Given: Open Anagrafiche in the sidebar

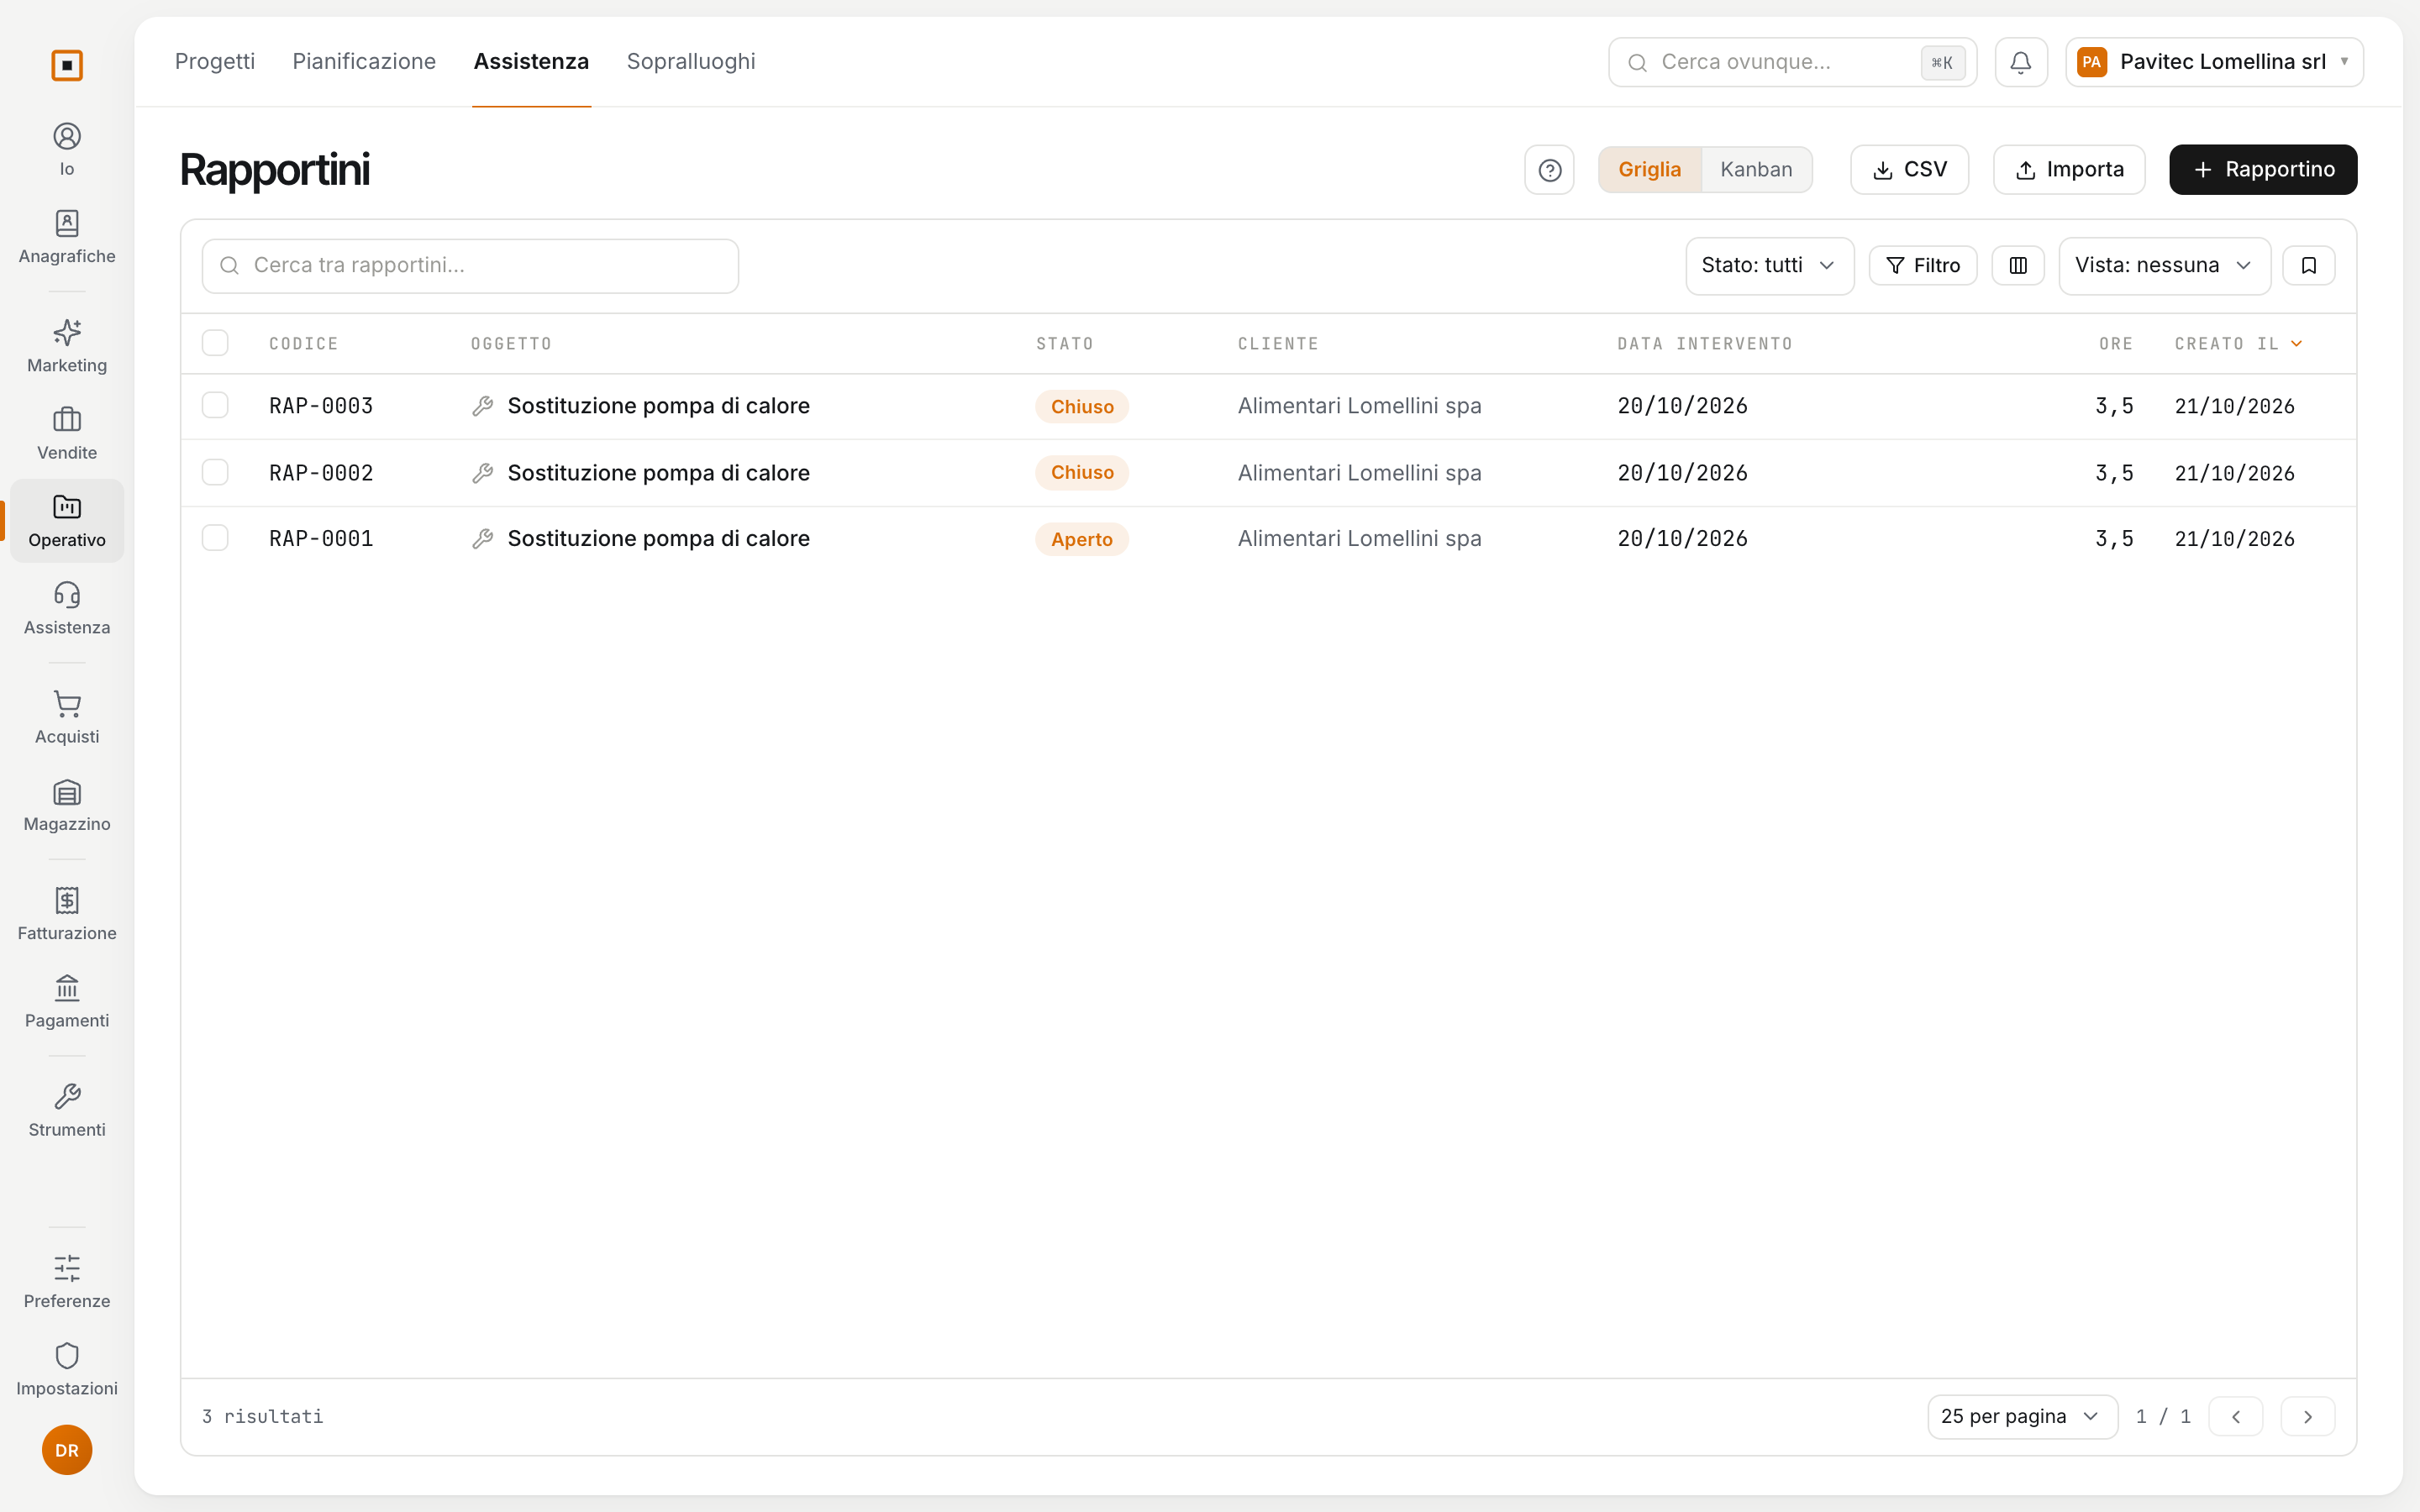Looking at the screenshot, I should [x=67, y=237].
